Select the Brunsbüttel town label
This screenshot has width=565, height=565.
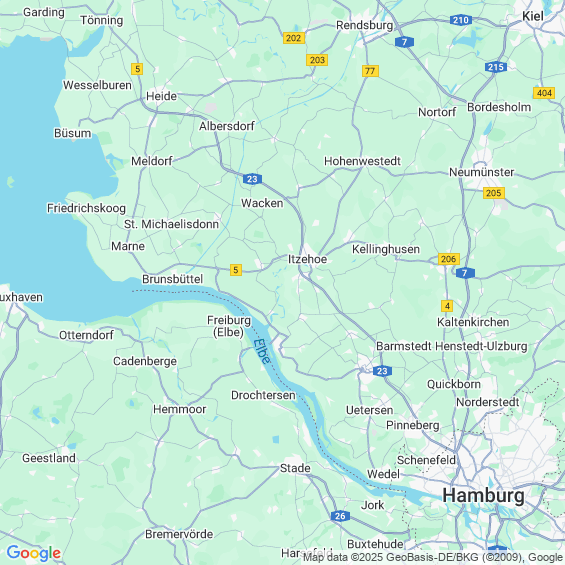pyautogui.click(x=173, y=279)
